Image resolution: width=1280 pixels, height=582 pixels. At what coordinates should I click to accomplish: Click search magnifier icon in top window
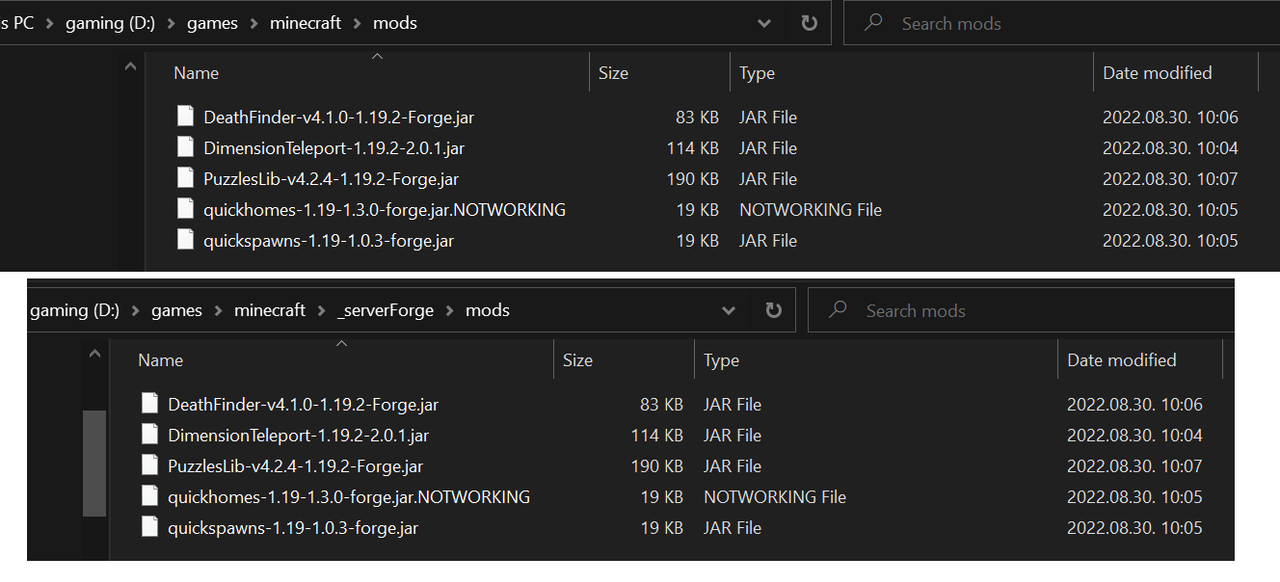[x=873, y=22]
